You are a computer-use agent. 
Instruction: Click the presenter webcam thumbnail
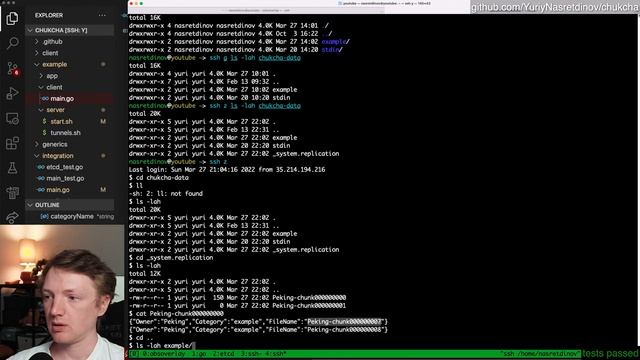62,292
